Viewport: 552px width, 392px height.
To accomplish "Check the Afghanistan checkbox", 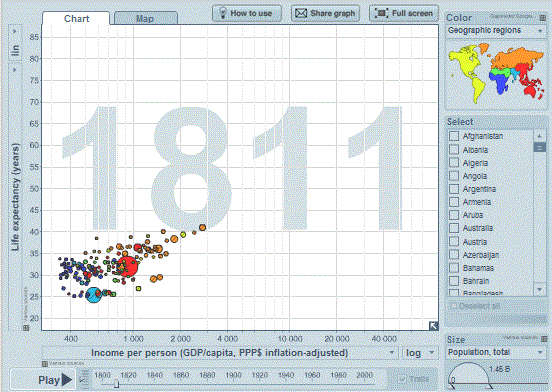I will tap(454, 136).
